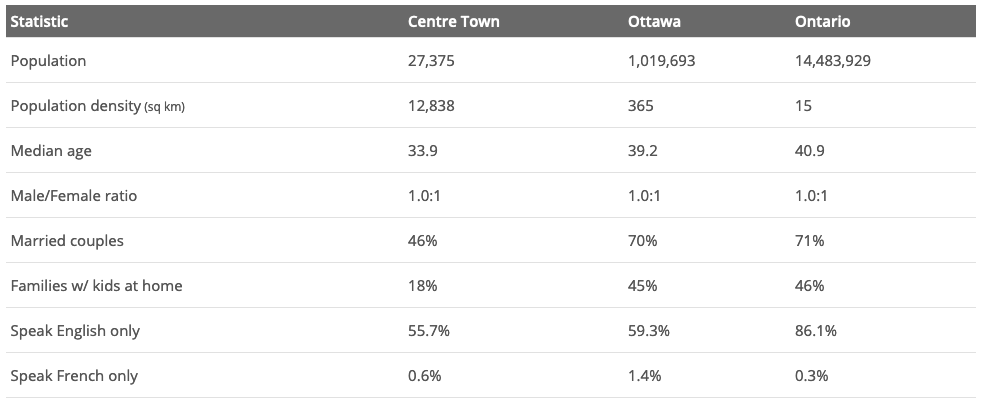Select the Speak English only label

tap(75, 331)
